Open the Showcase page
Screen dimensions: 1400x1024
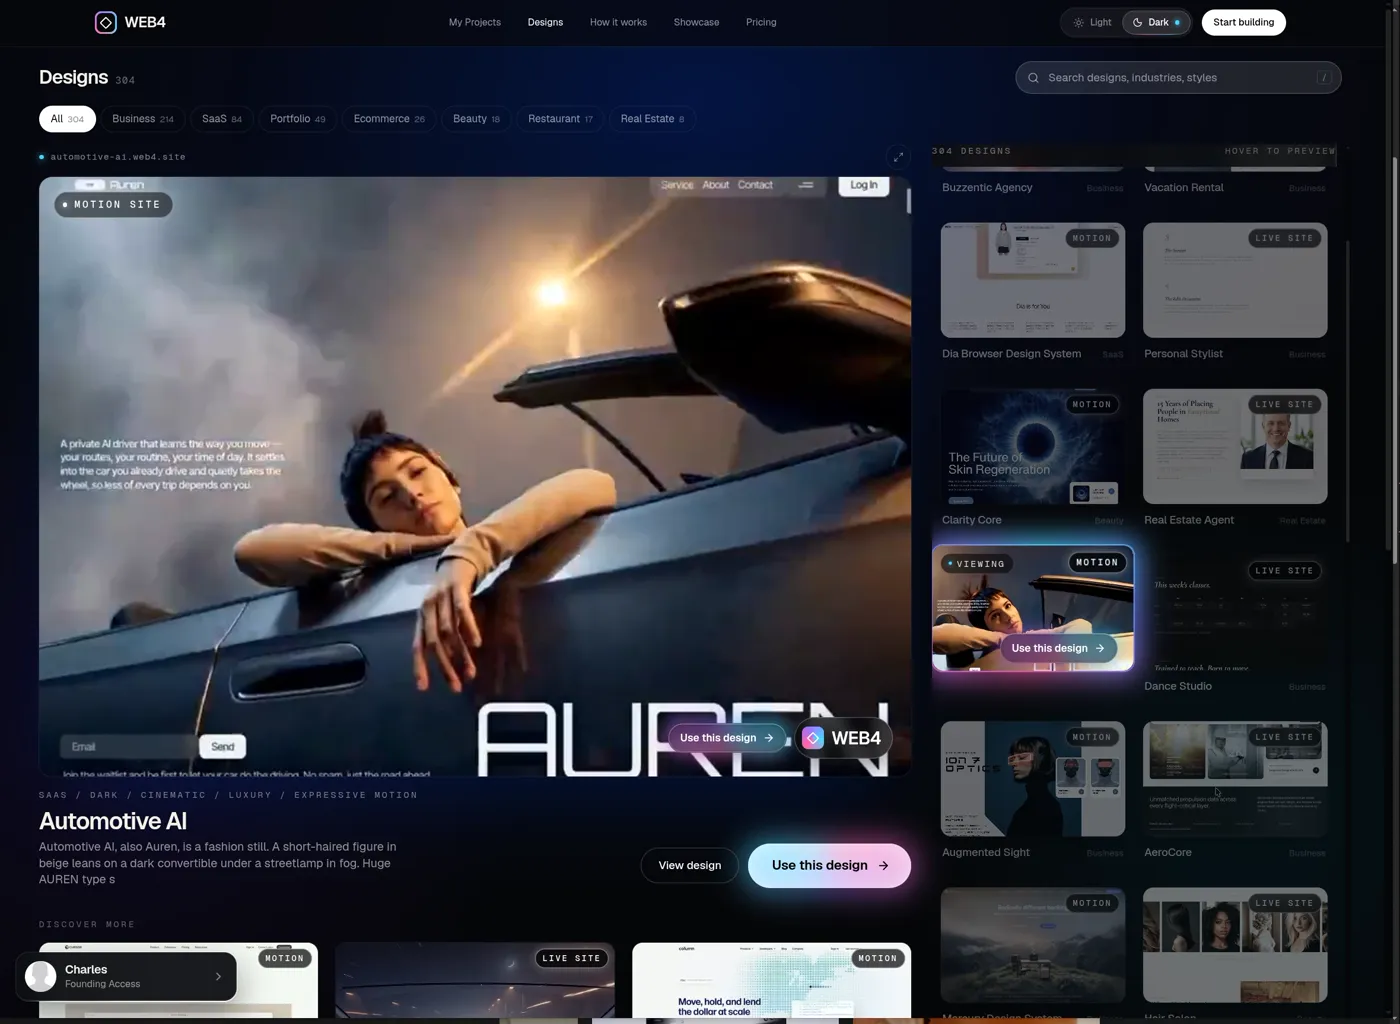(x=696, y=22)
